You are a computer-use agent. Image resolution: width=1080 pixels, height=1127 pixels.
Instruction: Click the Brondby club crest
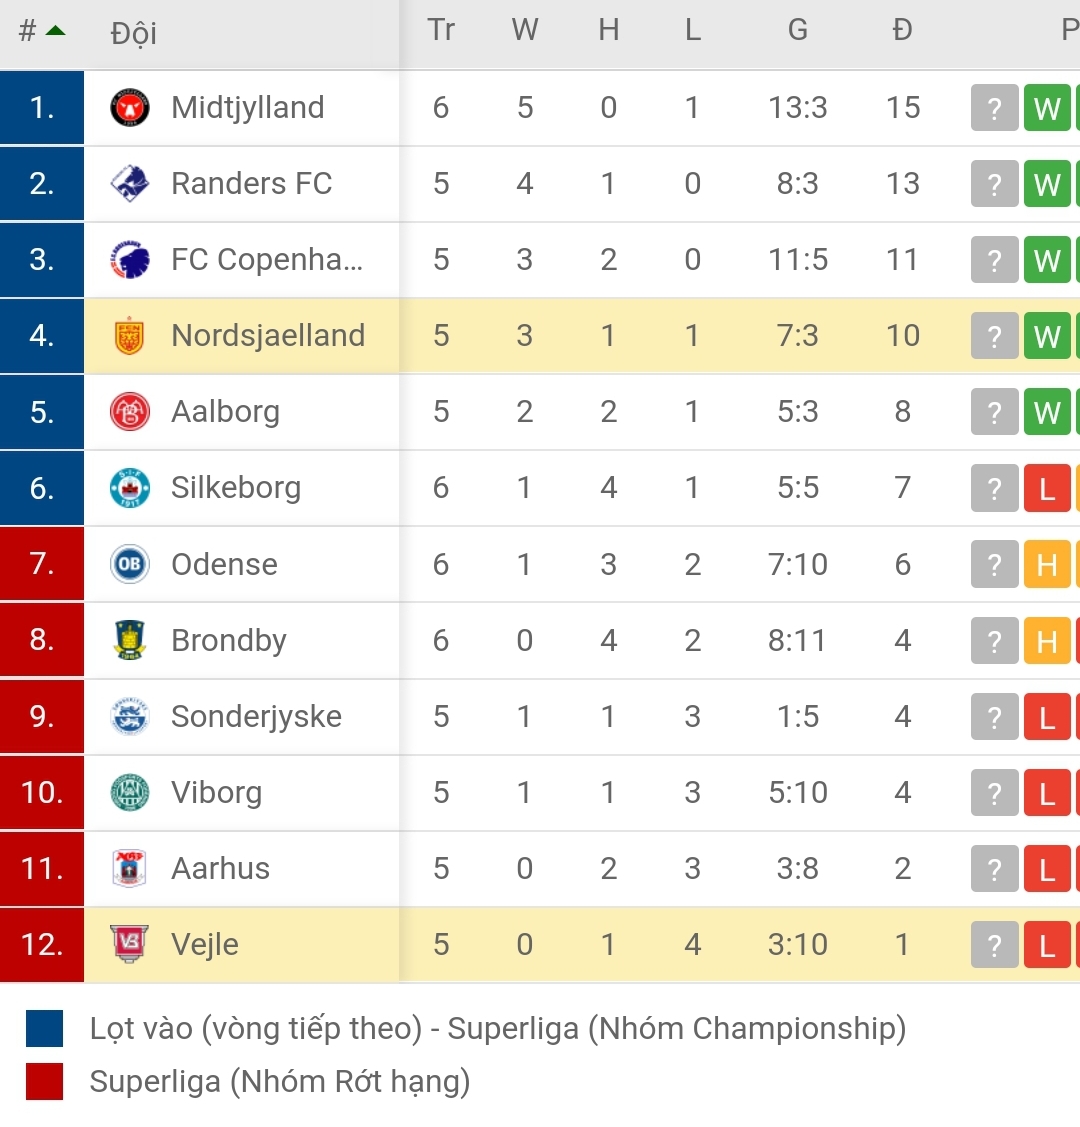pyautogui.click(x=130, y=640)
